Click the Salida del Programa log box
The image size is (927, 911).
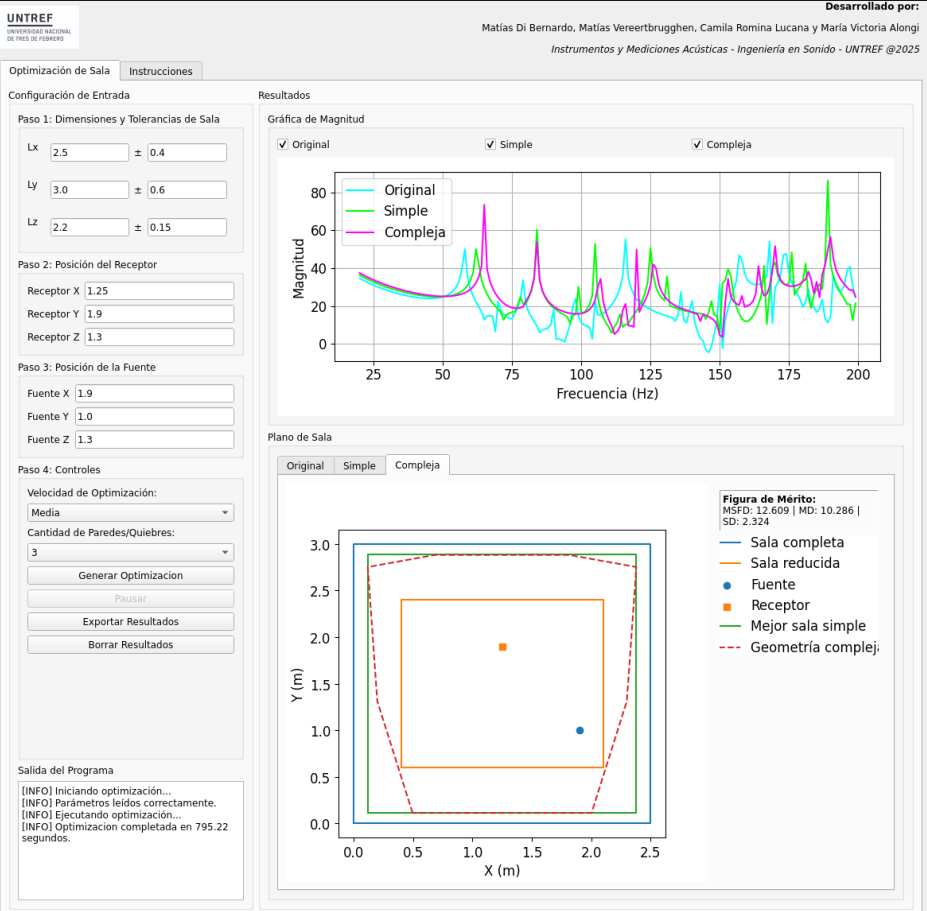[131, 841]
